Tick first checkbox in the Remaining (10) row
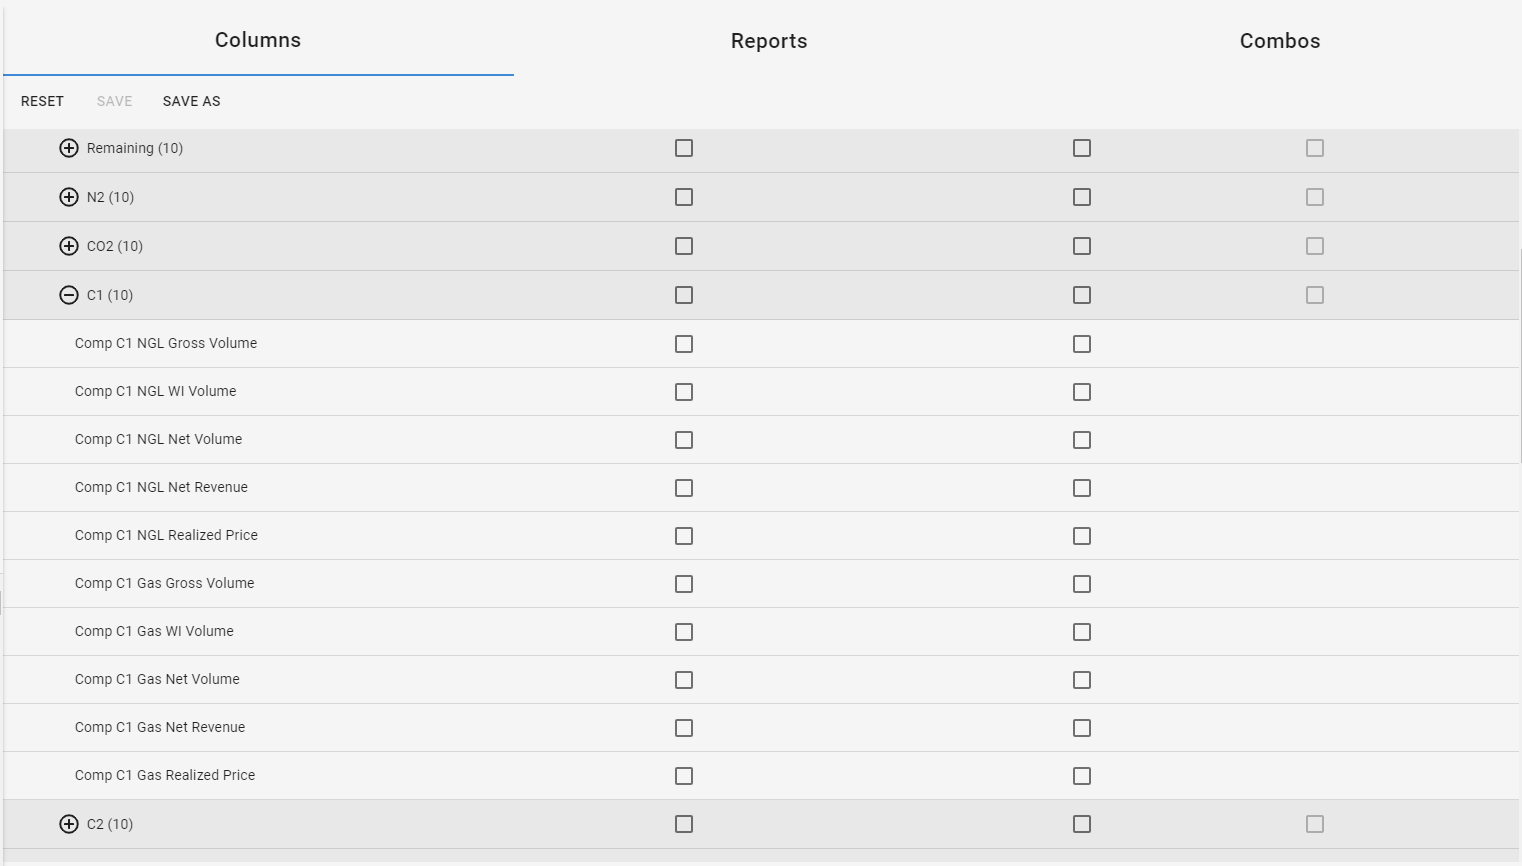1522x866 pixels. pyautogui.click(x=684, y=148)
